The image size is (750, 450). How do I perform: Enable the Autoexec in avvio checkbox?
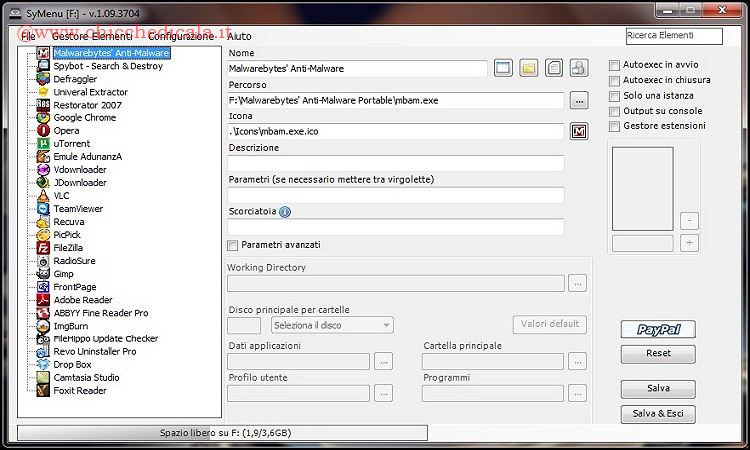click(614, 66)
